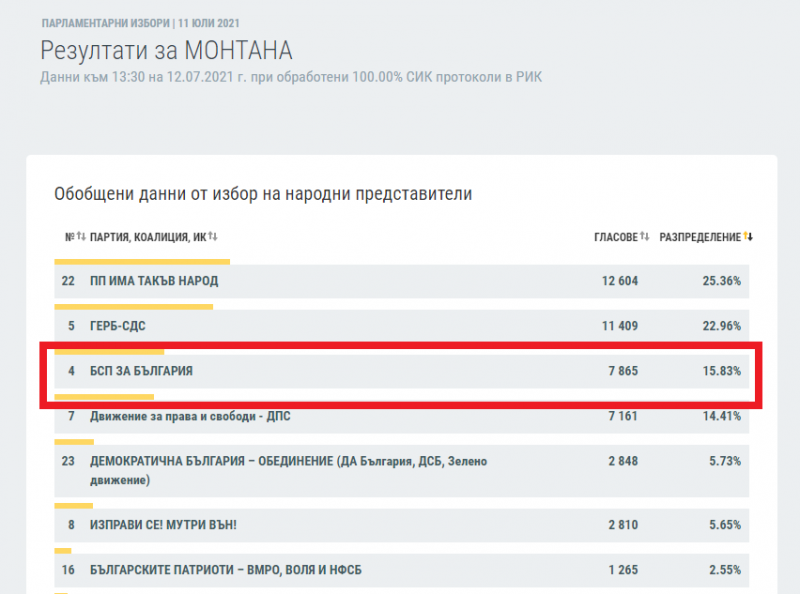Click sort arrows next to РАЗПРЕДЕЛЕНИЕ
Viewport: 800px width, 594px height.
click(x=747, y=237)
